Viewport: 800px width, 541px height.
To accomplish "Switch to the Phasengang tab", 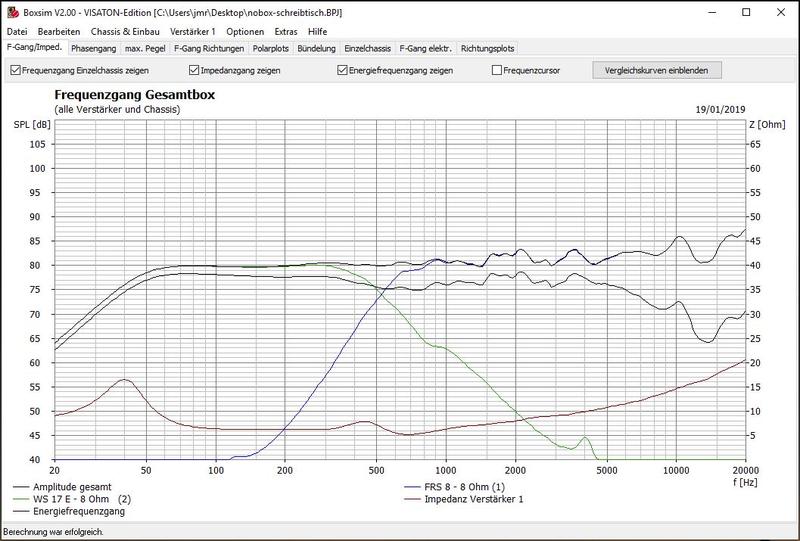I will point(94,48).
